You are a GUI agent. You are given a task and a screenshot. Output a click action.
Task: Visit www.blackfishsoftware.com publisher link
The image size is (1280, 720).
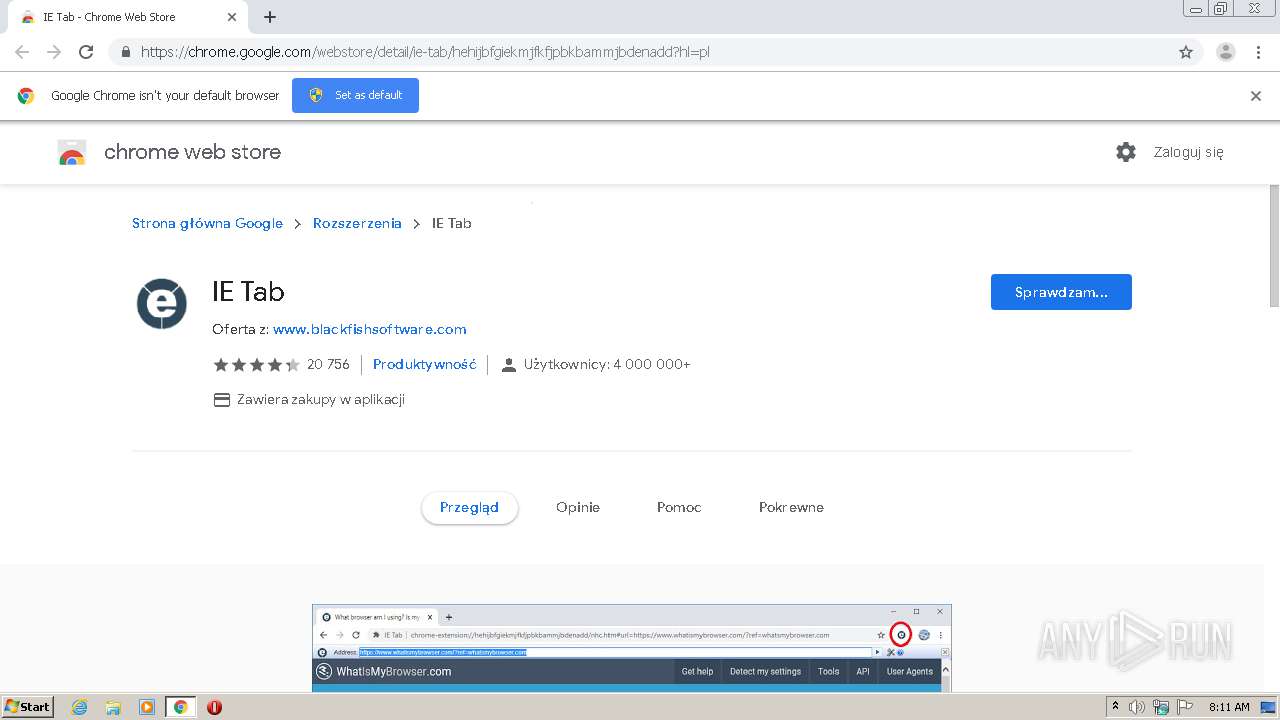point(370,329)
